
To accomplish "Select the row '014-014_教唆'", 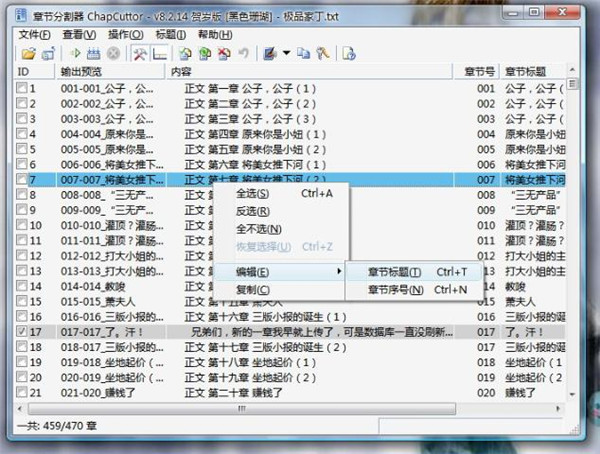I will 290,286.
